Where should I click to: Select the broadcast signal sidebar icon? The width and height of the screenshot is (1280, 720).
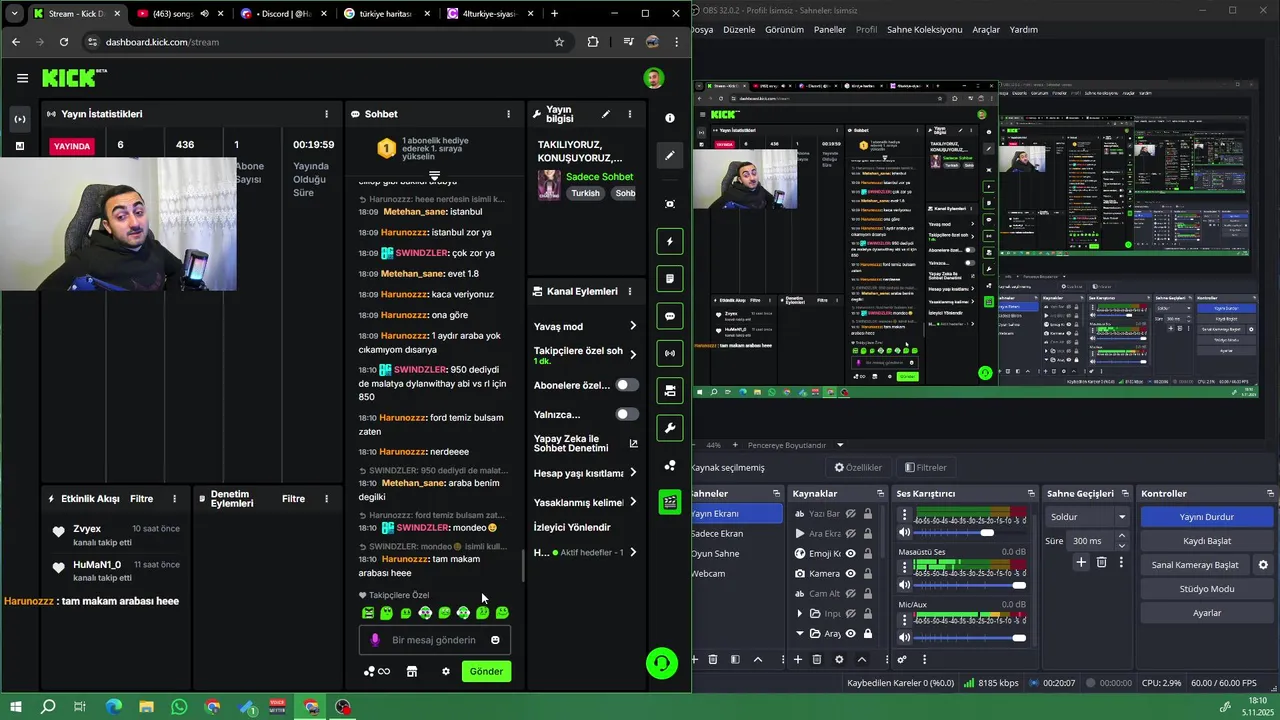[670, 353]
